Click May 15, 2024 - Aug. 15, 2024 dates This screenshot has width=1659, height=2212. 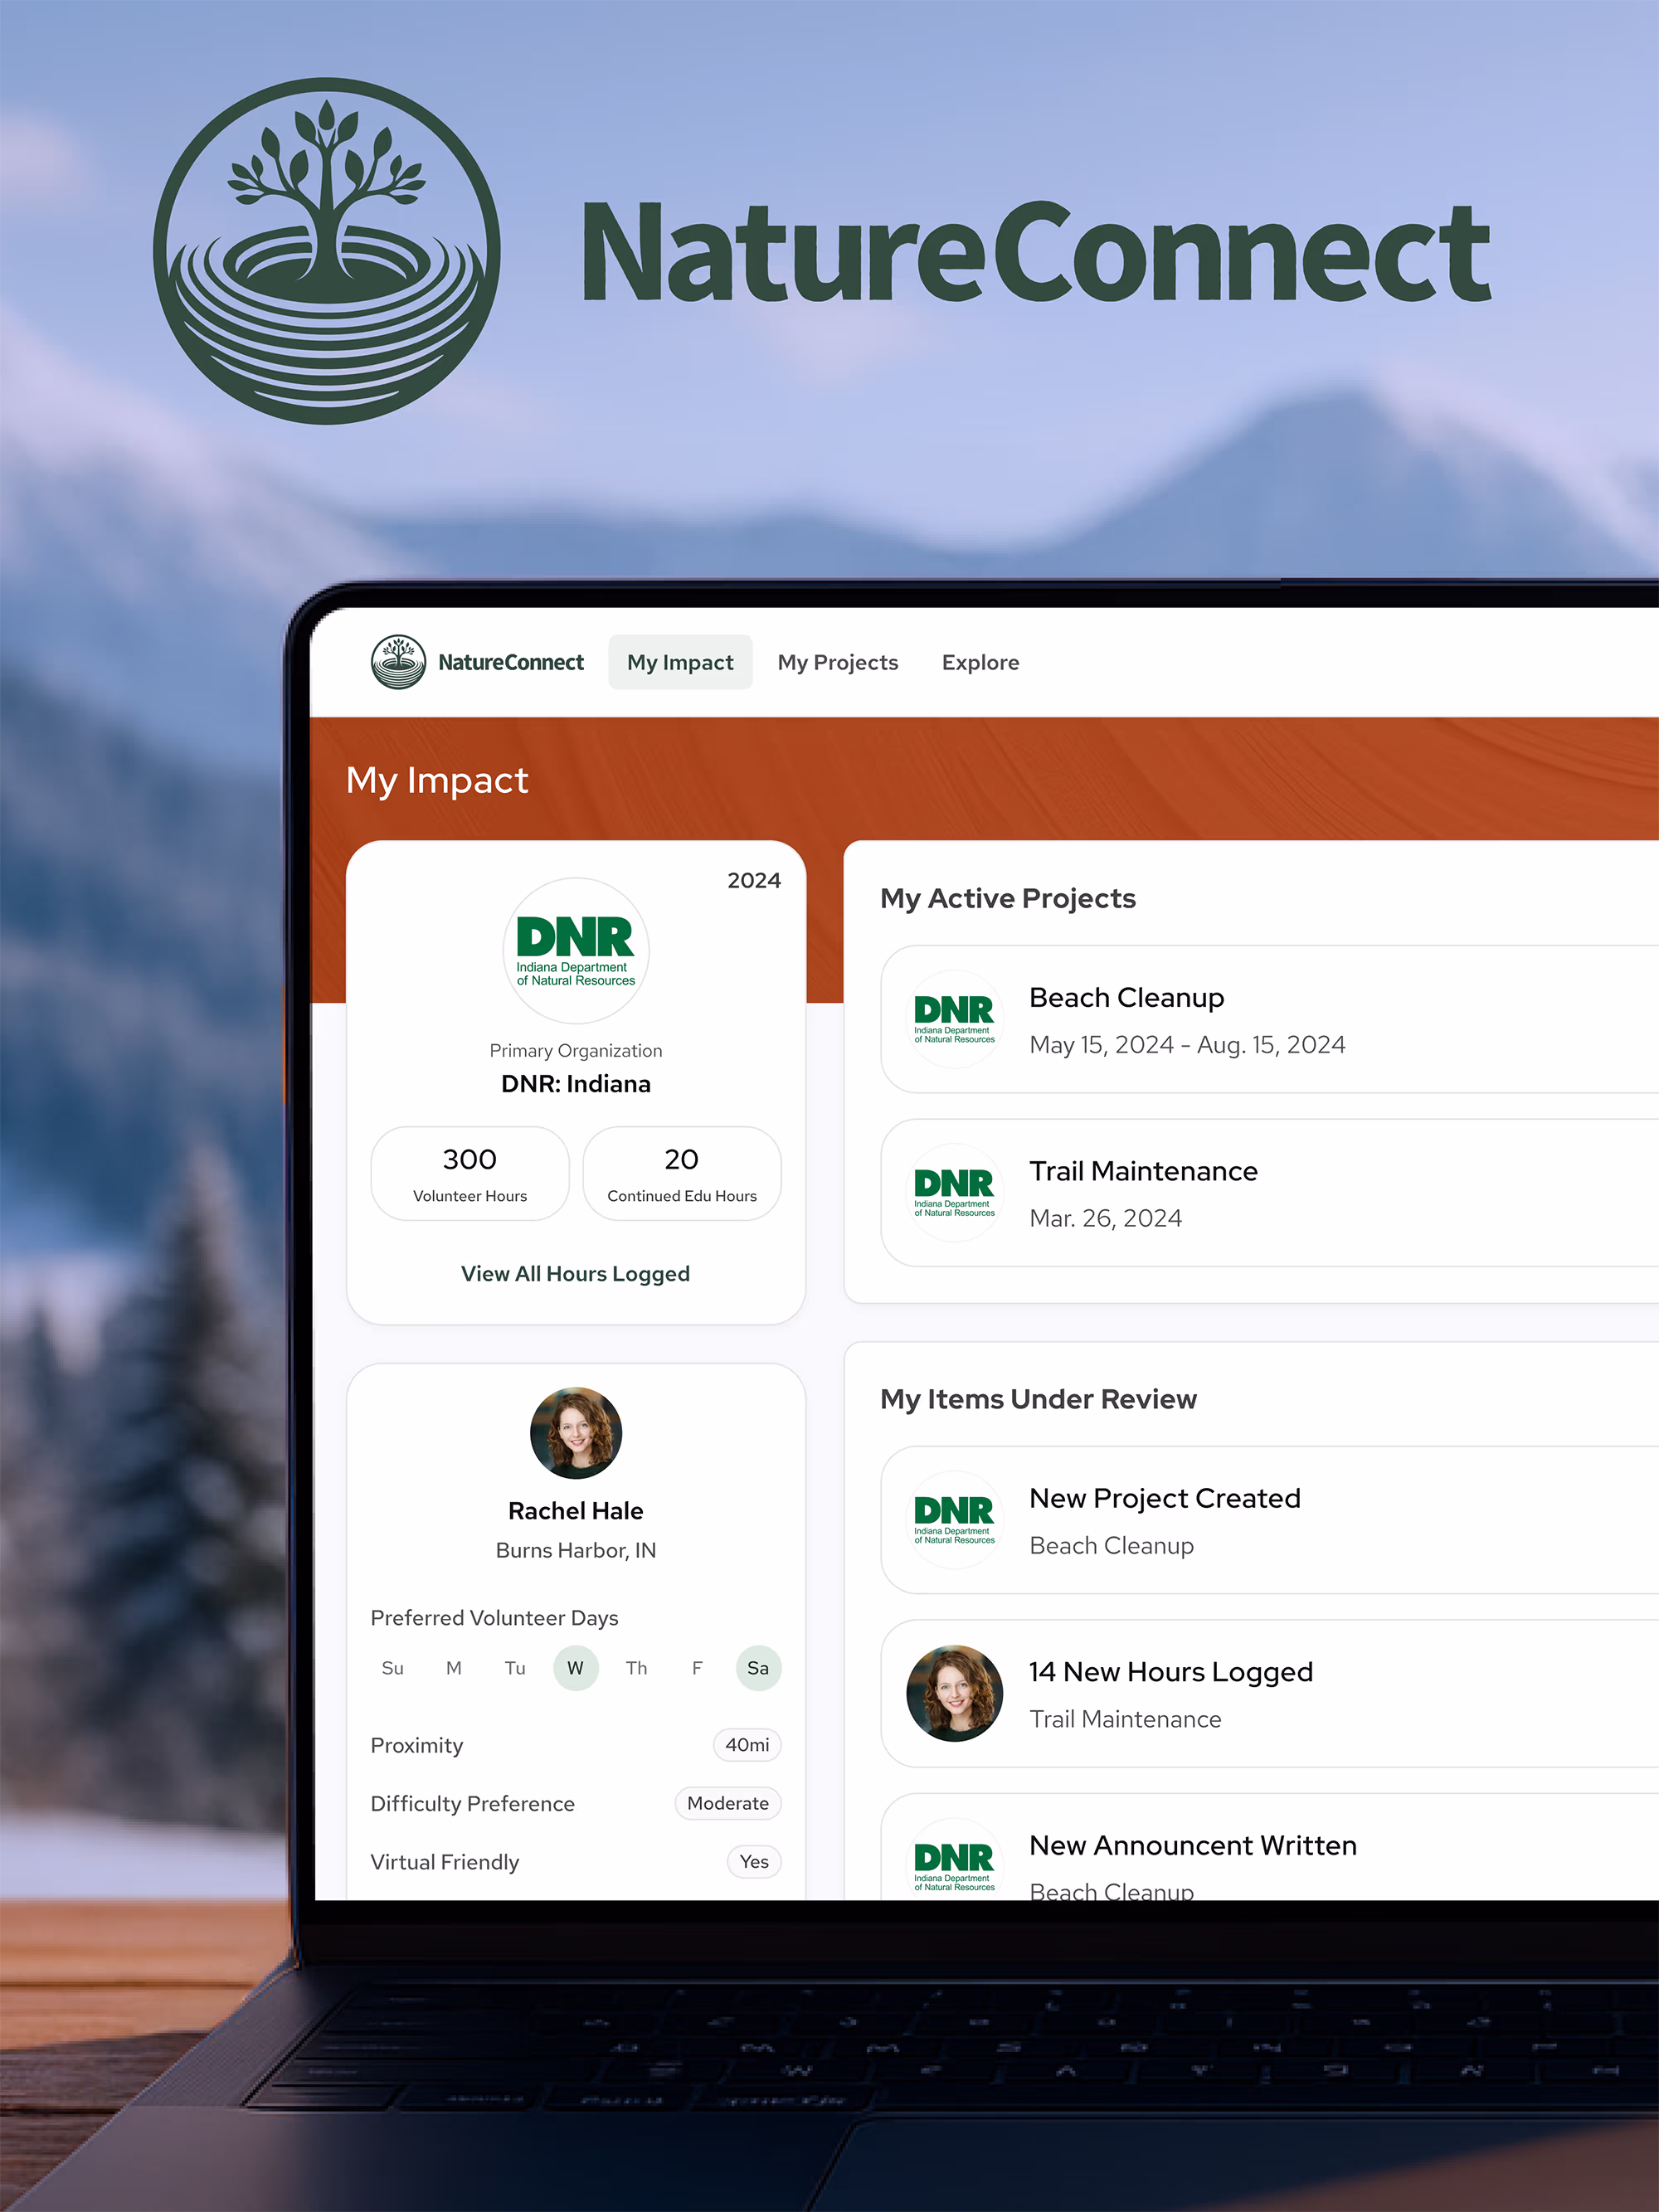1187,1045
